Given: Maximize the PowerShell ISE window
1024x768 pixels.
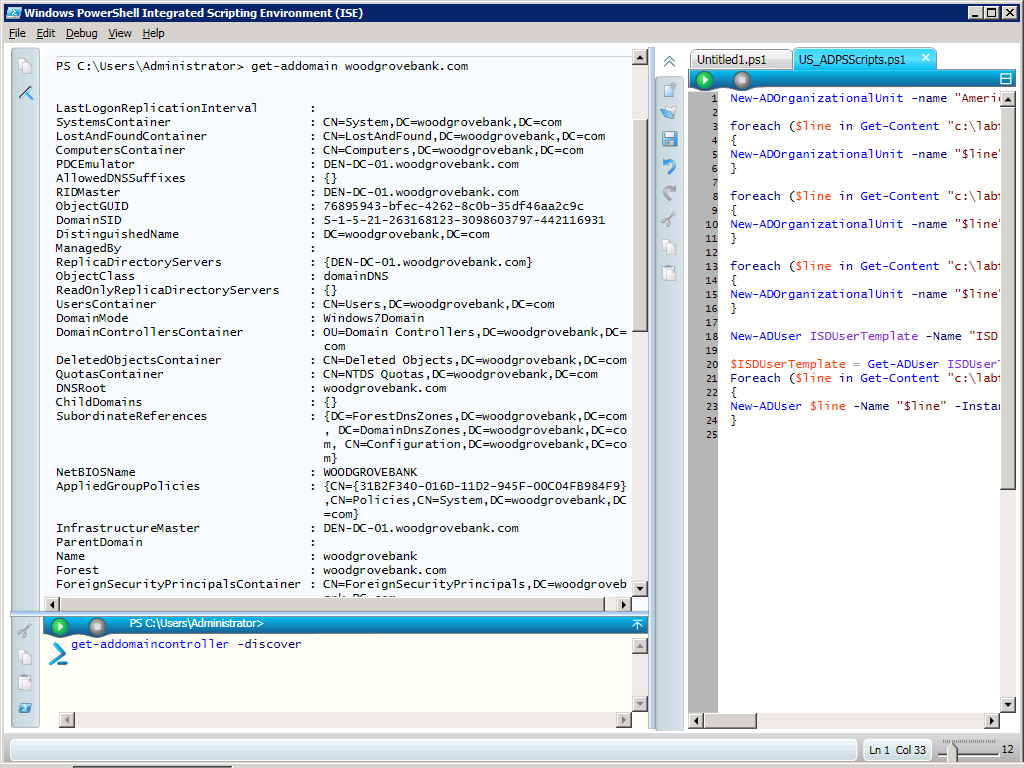Looking at the screenshot, I should (991, 12).
